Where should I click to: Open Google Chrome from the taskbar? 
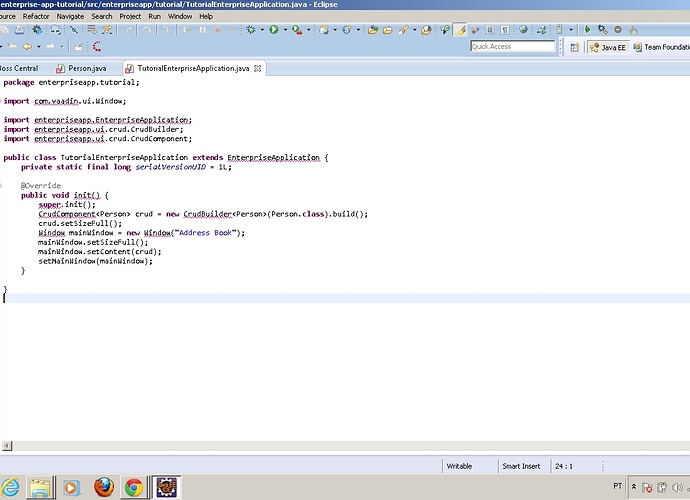133,487
